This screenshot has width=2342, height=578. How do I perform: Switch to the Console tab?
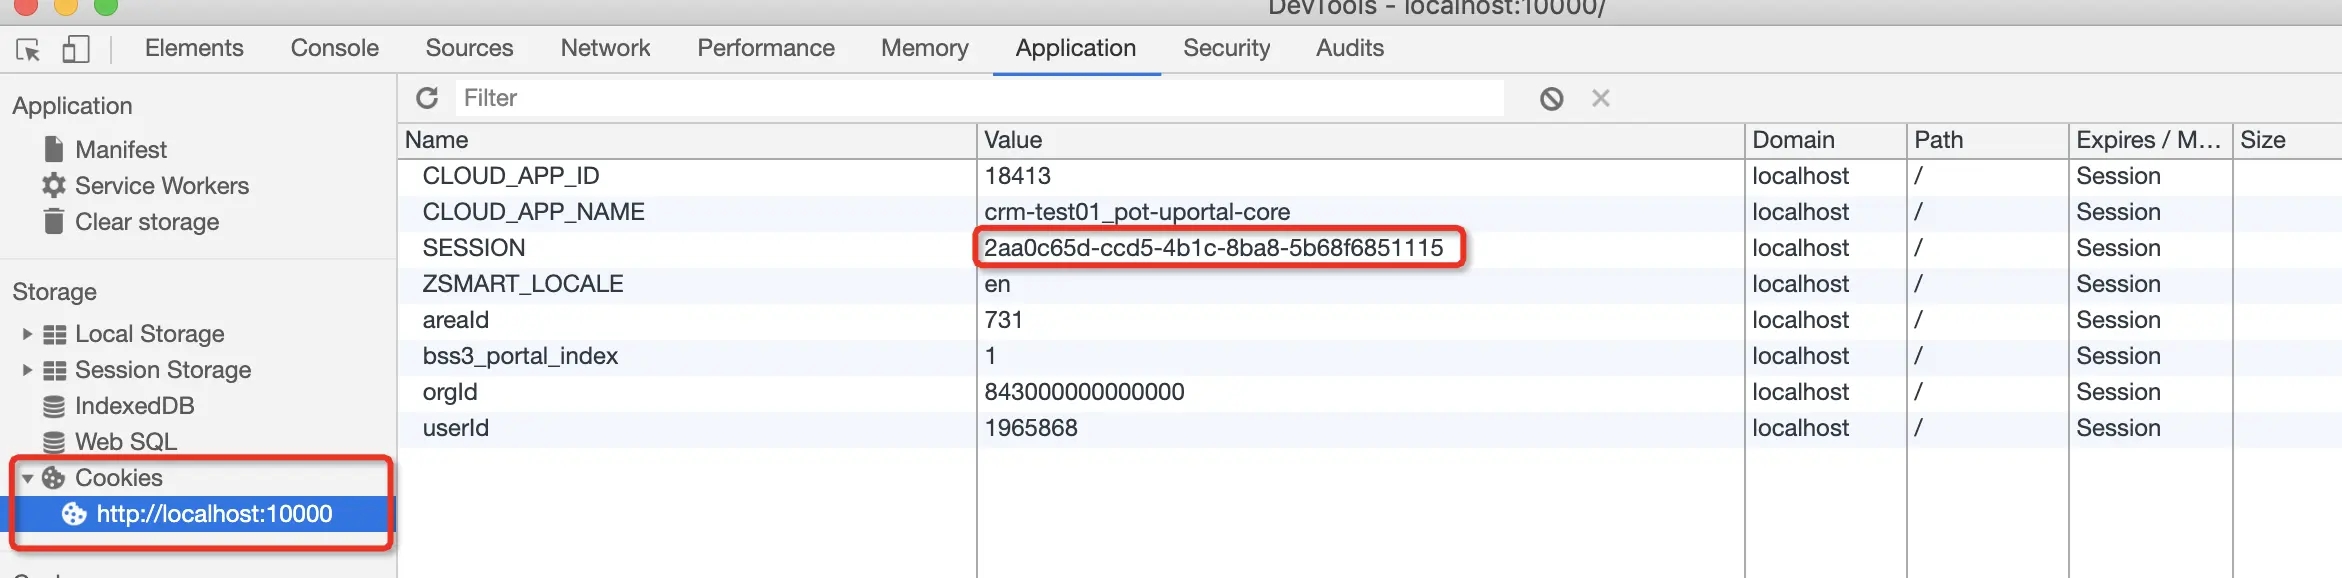(x=335, y=48)
